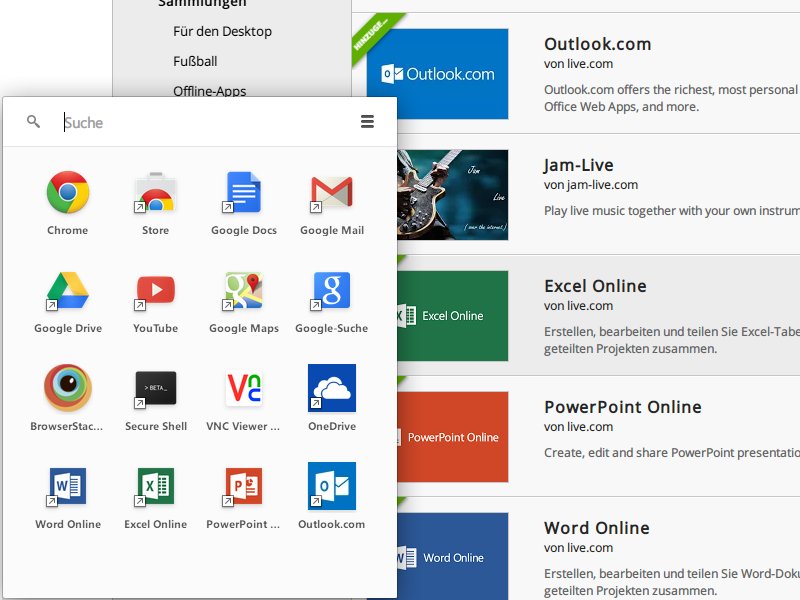The image size is (800, 600).
Task: Click the search magnifier icon
Action: pyautogui.click(x=33, y=121)
